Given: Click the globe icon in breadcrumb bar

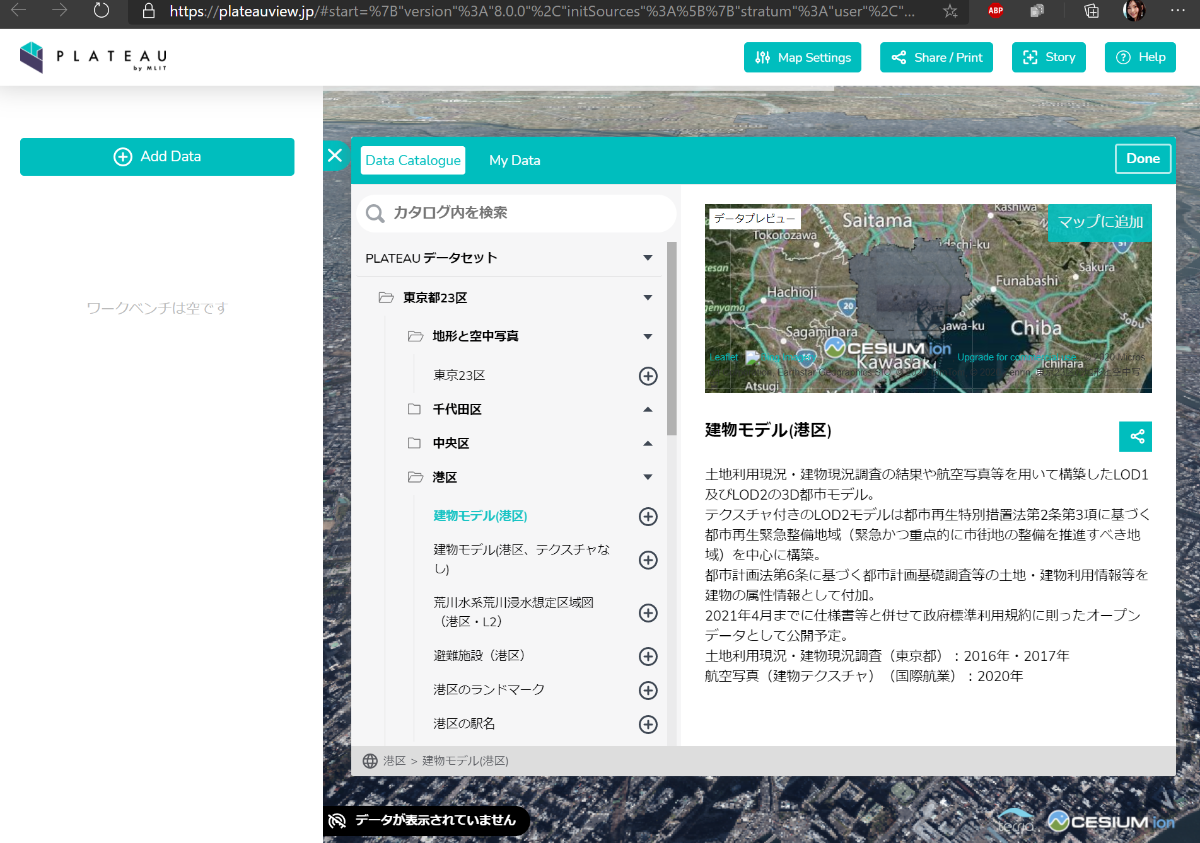Looking at the screenshot, I should (370, 761).
